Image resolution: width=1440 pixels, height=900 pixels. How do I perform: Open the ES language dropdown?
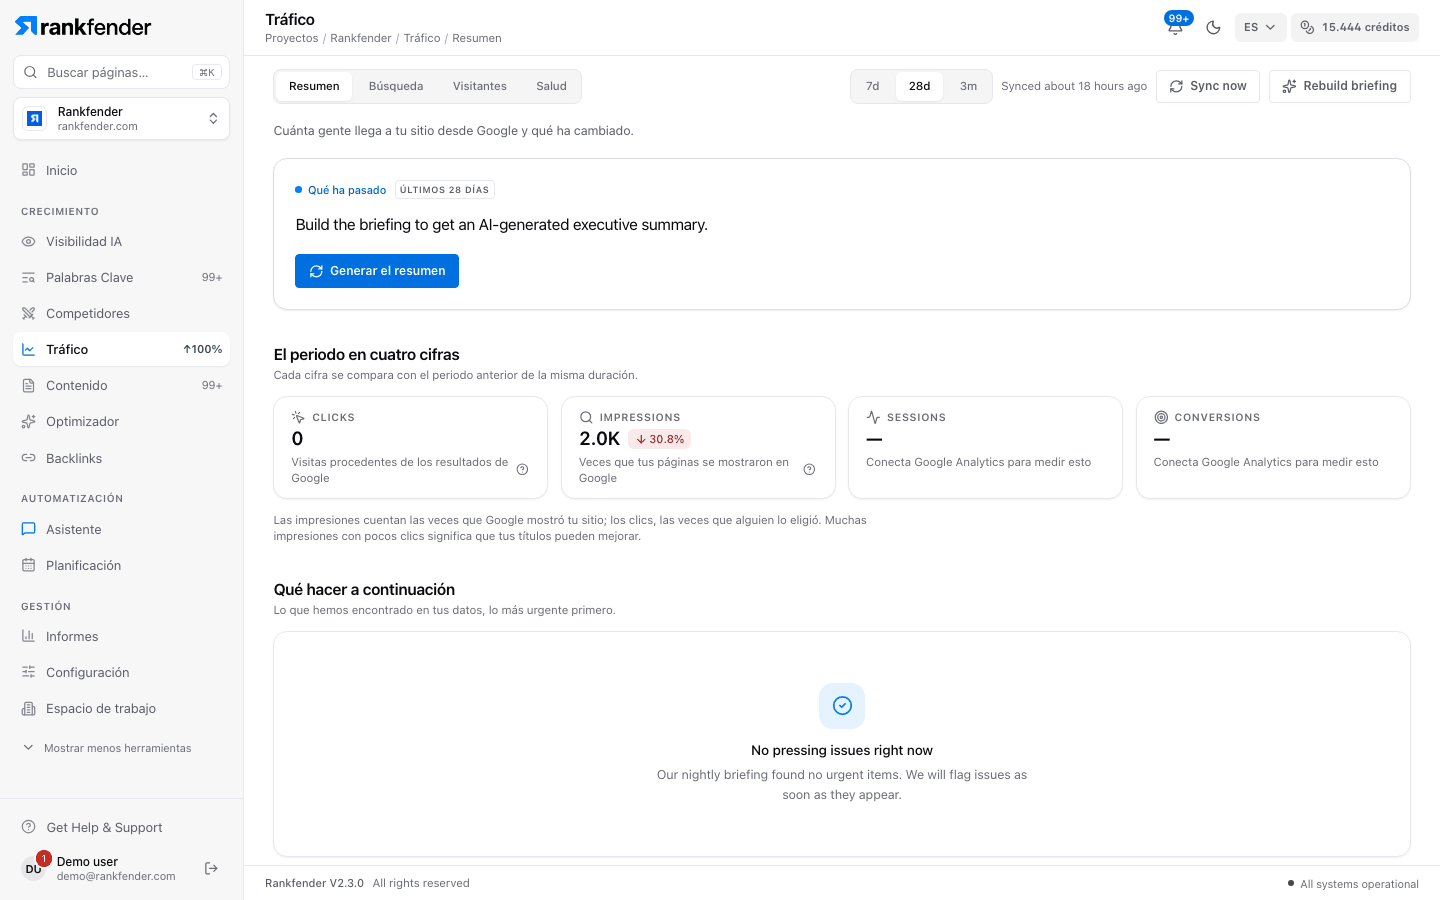tap(1259, 27)
